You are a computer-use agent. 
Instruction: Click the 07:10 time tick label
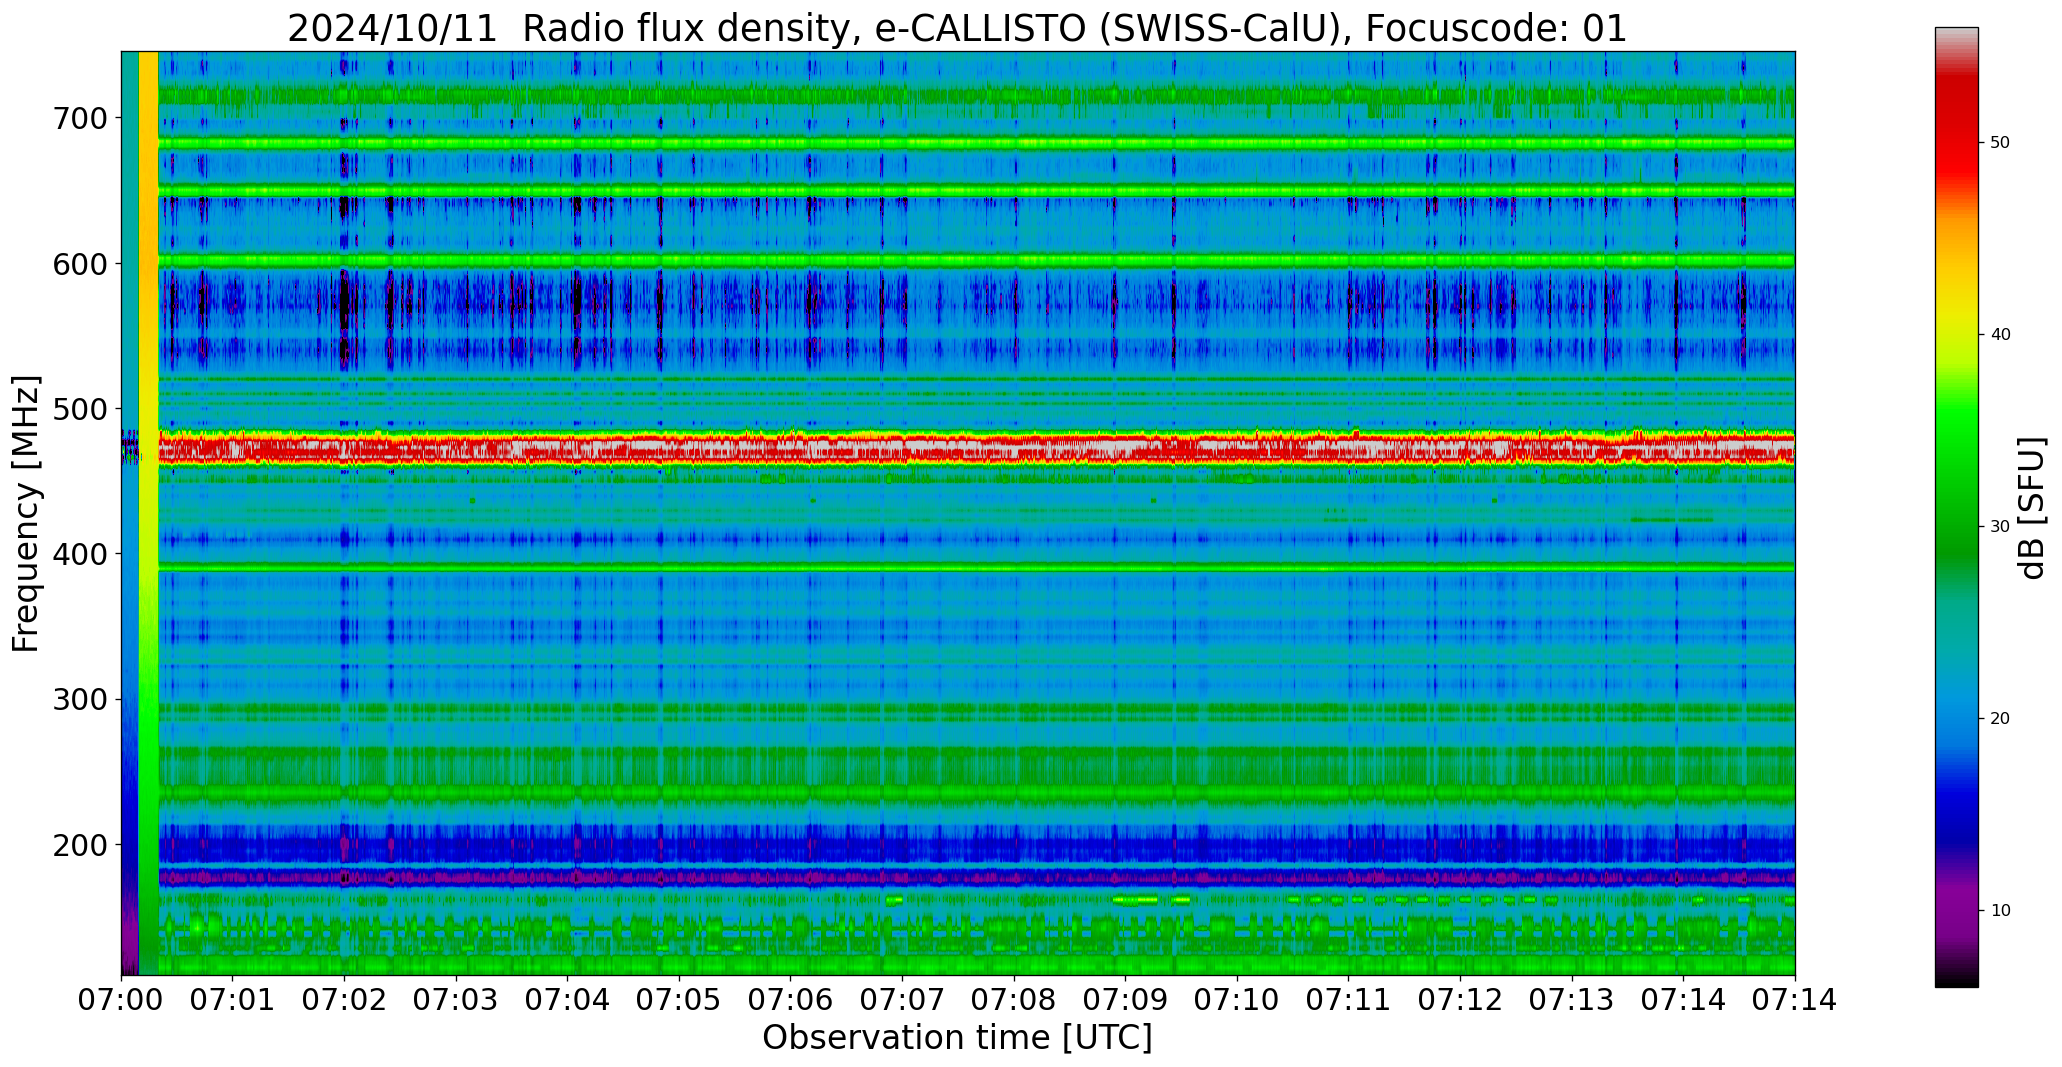(1237, 999)
